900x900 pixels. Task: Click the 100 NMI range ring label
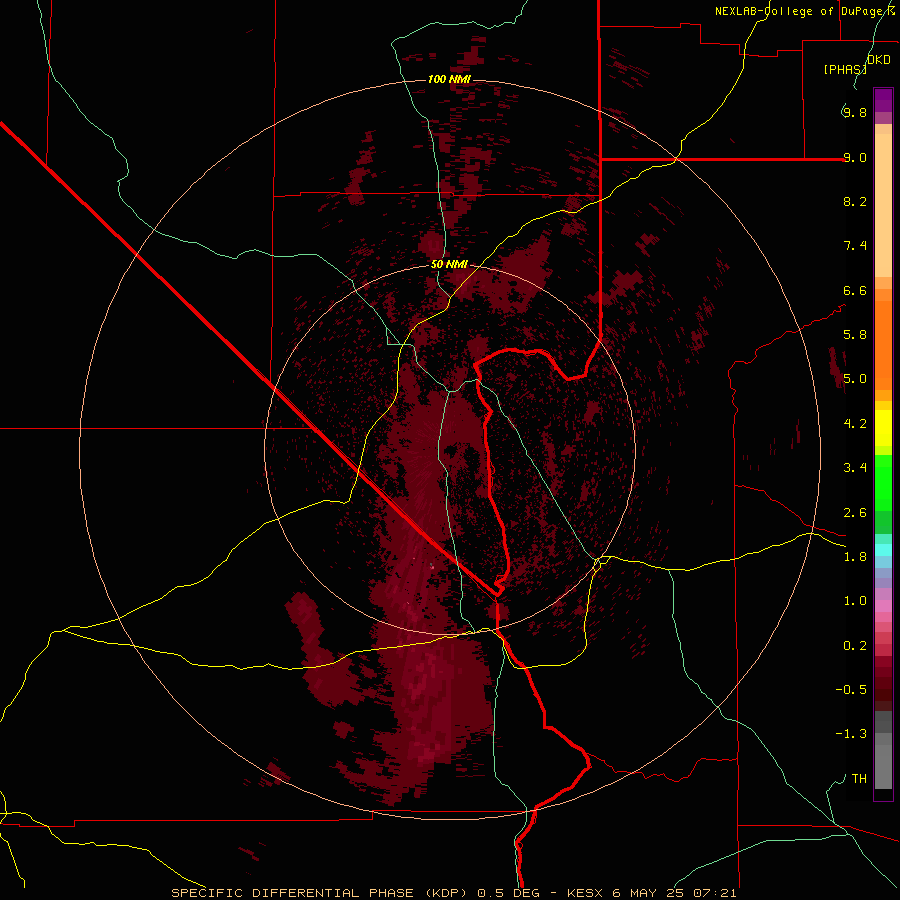pos(449,79)
